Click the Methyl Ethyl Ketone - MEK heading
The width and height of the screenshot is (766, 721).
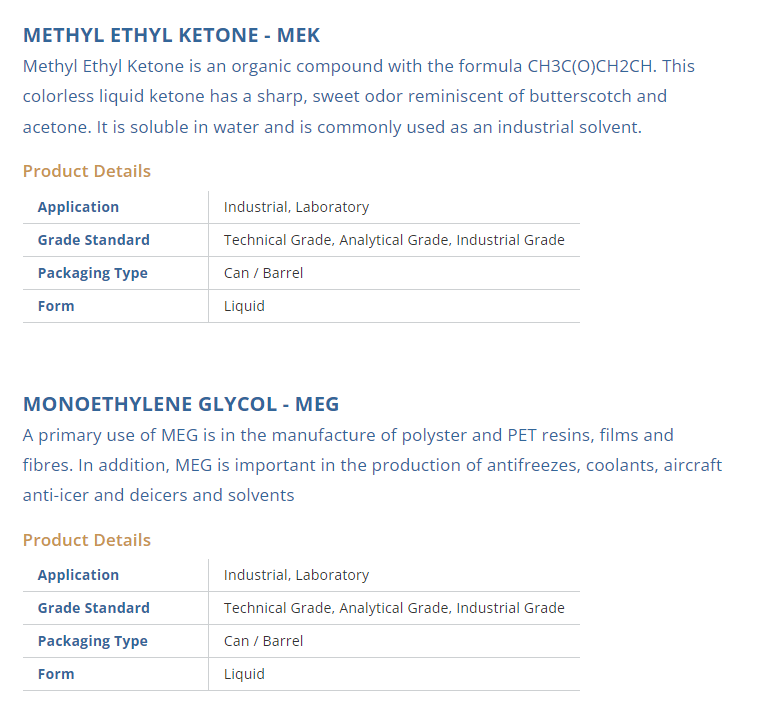tap(171, 35)
